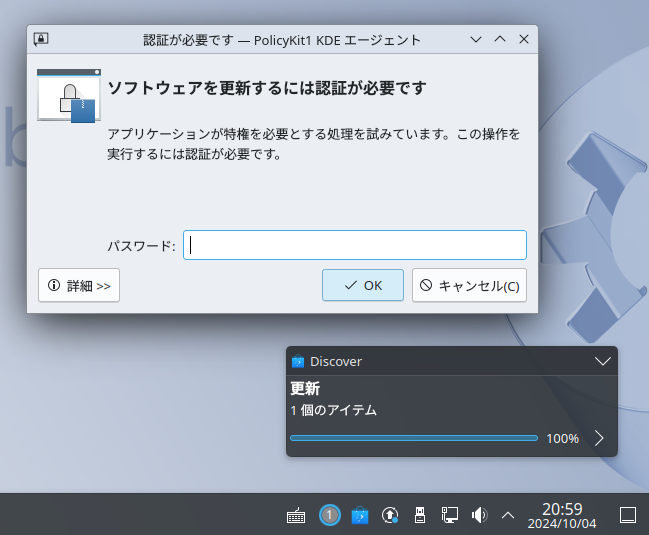Cancel authentication with キャンセル button
This screenshot has height=535, width=649.
[x=469, y=285]
